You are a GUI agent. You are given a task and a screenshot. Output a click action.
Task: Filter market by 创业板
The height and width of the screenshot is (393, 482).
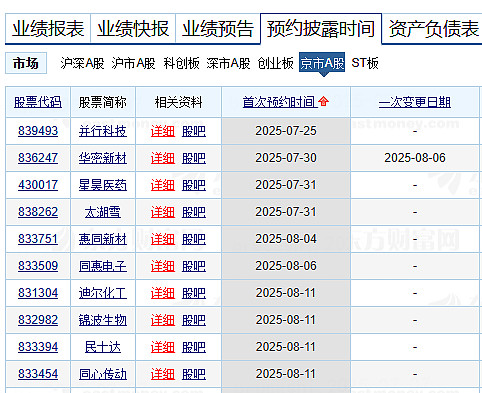276,63
